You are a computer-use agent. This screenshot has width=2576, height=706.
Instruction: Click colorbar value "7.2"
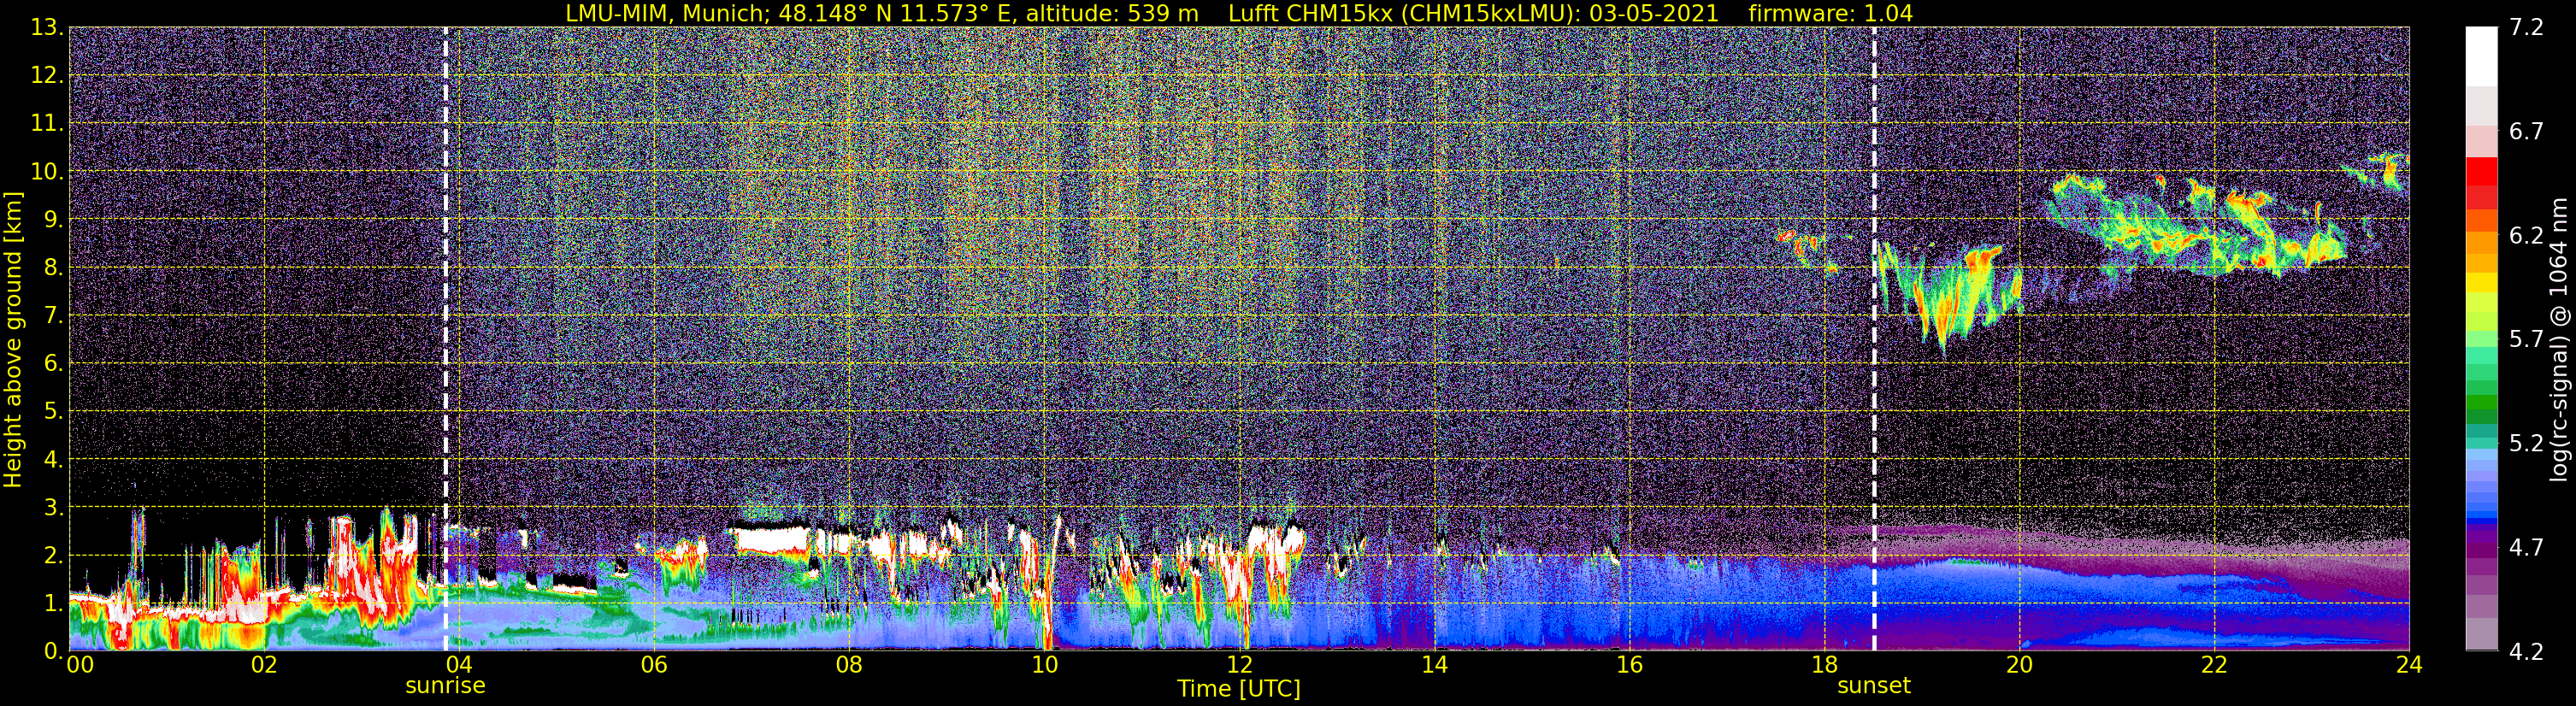[2526, 28]
